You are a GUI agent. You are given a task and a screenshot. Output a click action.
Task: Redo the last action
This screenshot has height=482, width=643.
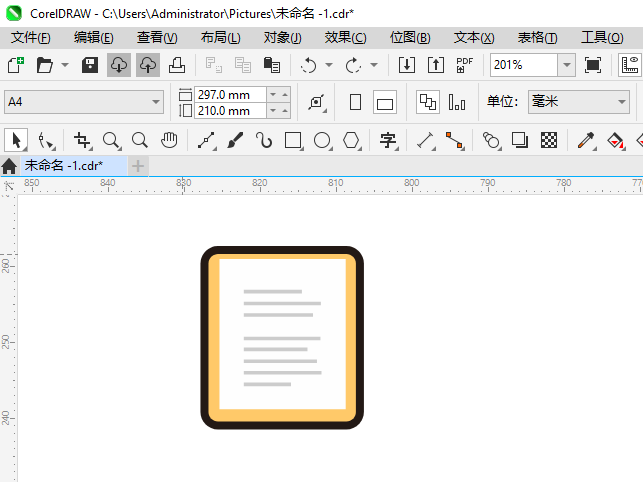pyautogui.click(x=353, y=65)
